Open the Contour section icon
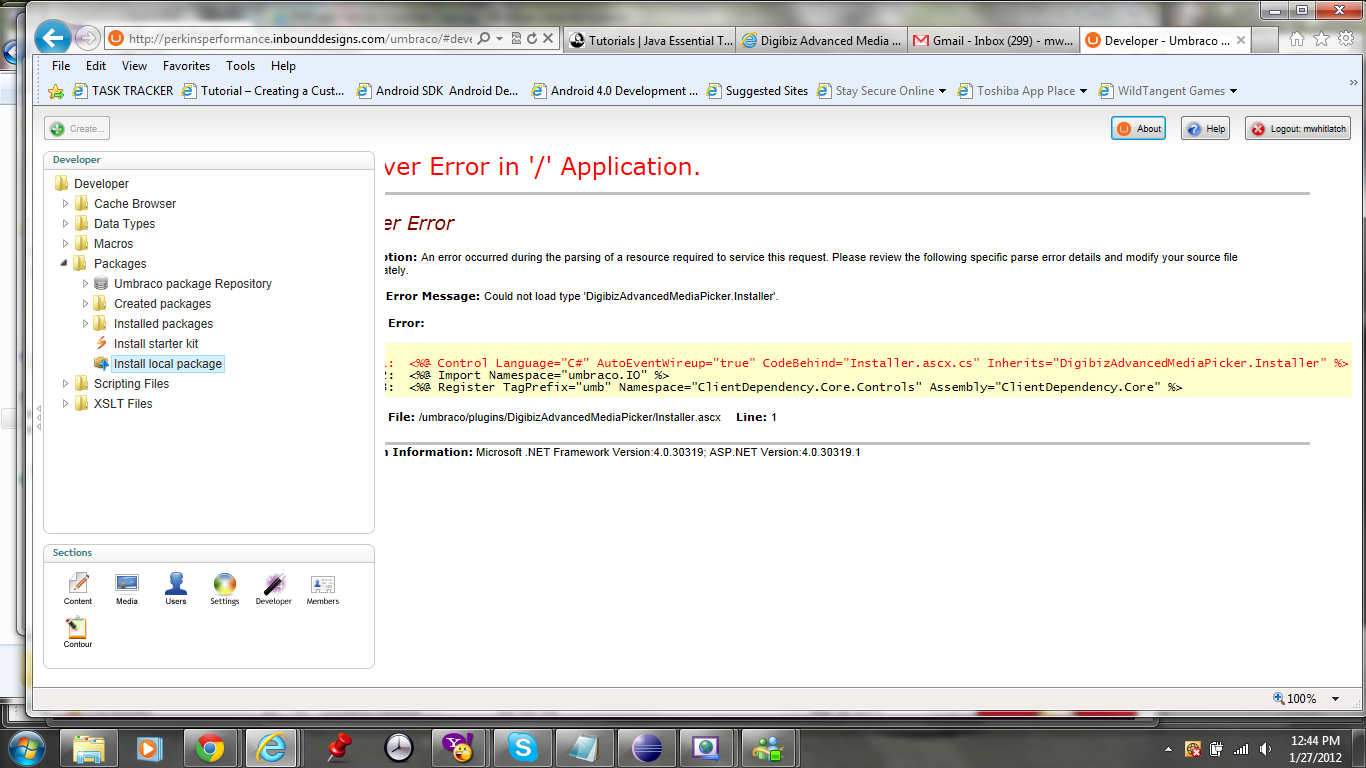This screenshot has height=768, width=1366. 78,632
